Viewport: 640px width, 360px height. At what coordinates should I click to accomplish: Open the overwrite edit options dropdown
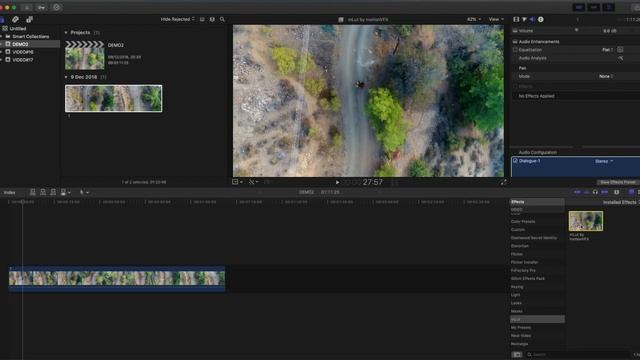click(65, 192)
